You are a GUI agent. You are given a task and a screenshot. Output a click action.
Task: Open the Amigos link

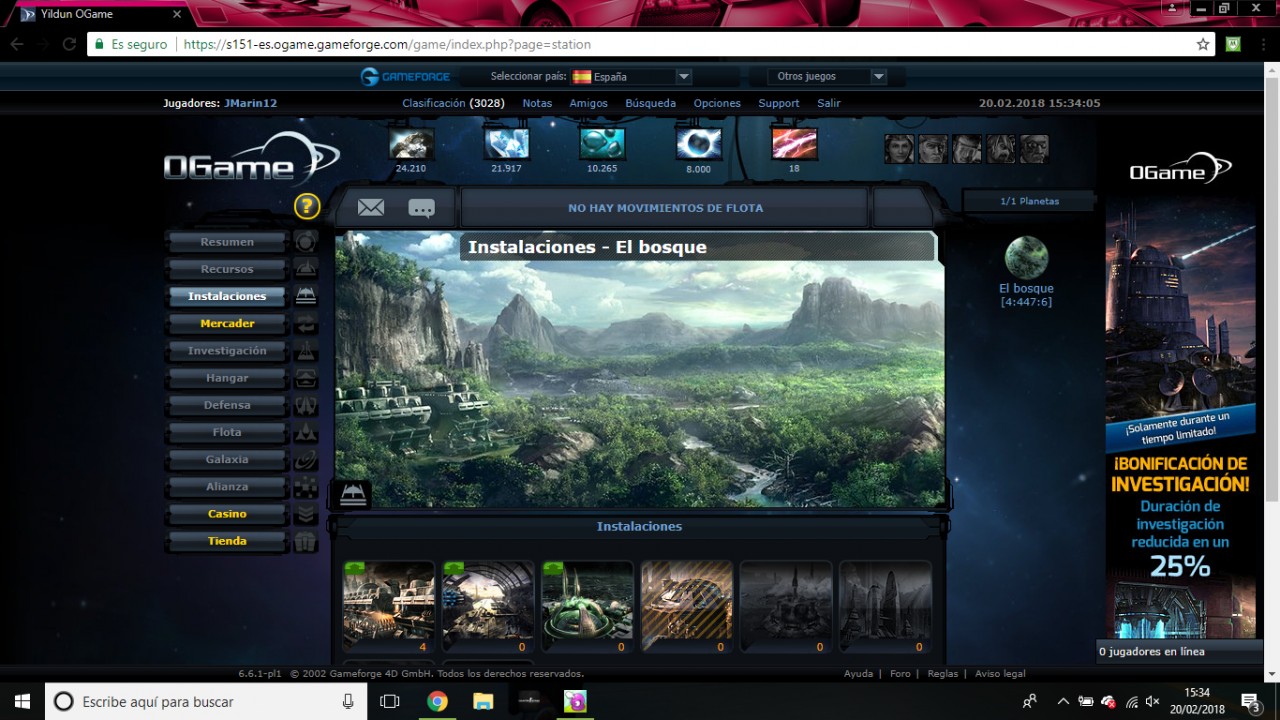588,103
